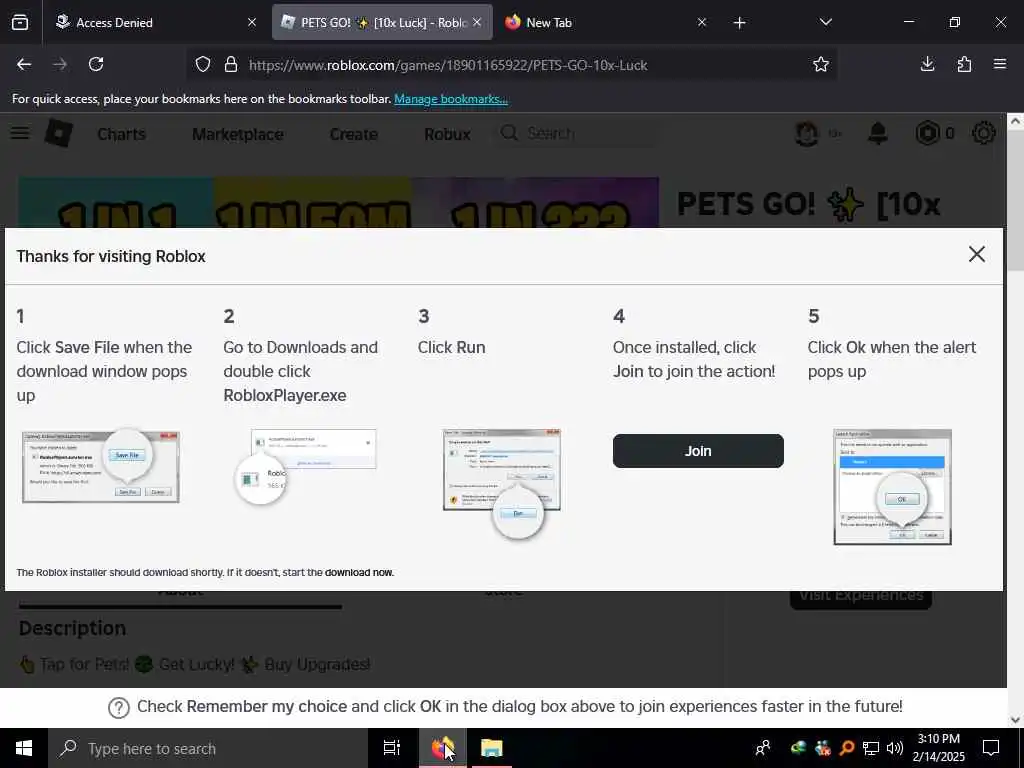The width and height of the screenshot is (1024, 768).
Task: Close the Access Denied tab
Action: (x=252, y=22)
